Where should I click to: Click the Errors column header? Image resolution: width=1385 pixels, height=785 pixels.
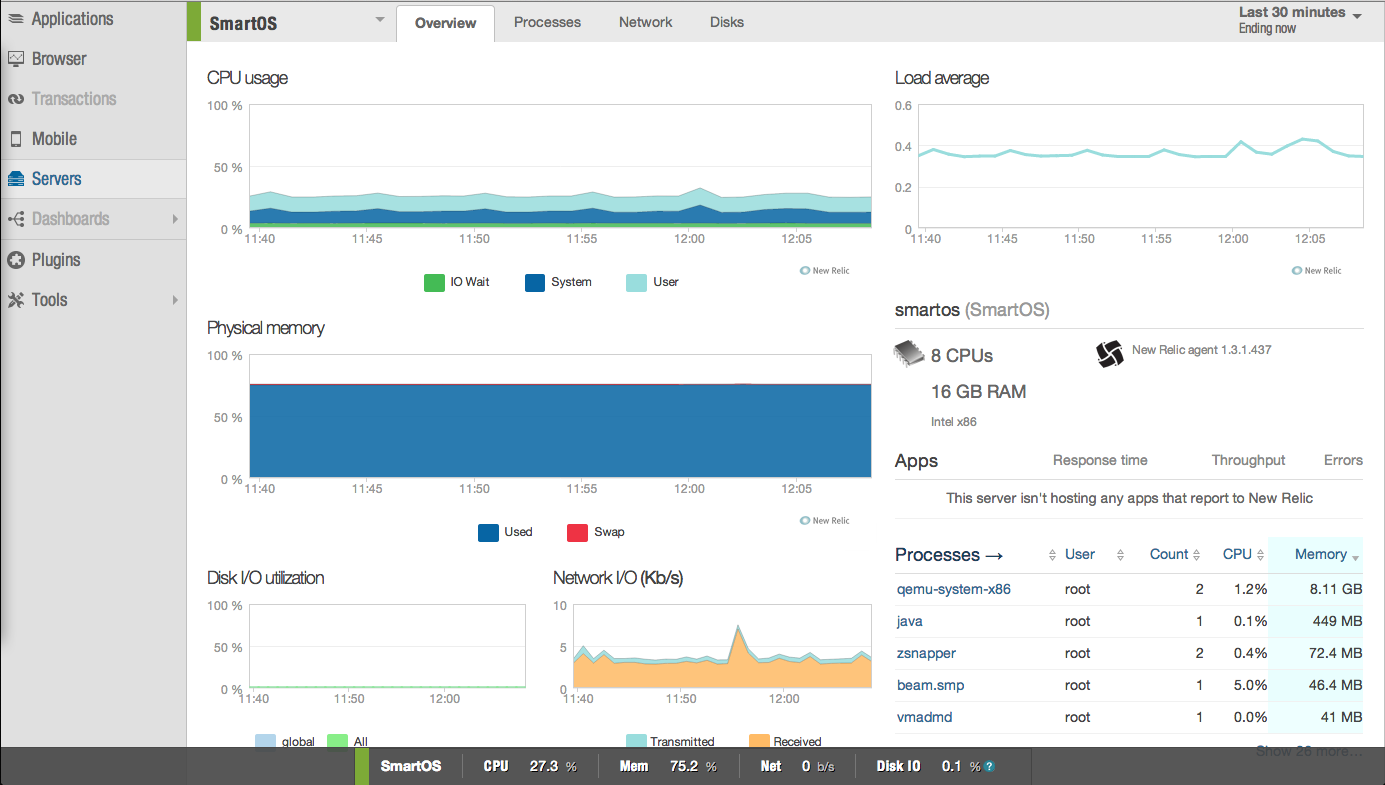pos(1343,460)
